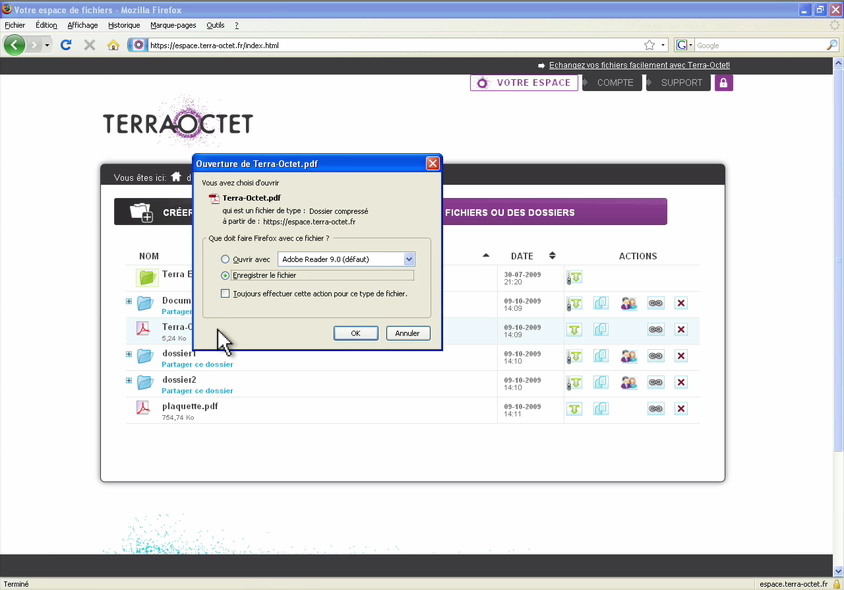Screen dimensions: 844x590
Task: Click 'Echangez vos fichiers facilement' link
Action: point(639,65)
